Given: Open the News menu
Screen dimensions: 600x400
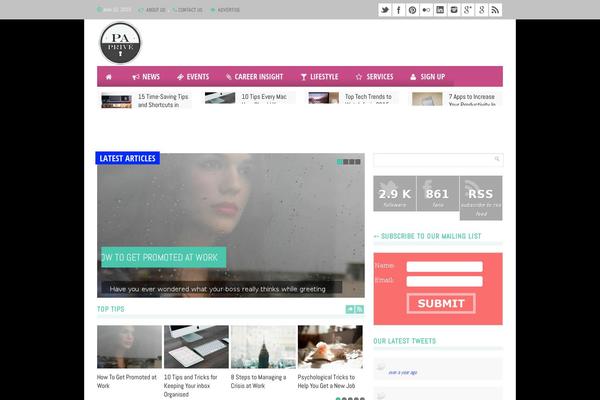Looking at the screenshot, I should coord(146,77).
